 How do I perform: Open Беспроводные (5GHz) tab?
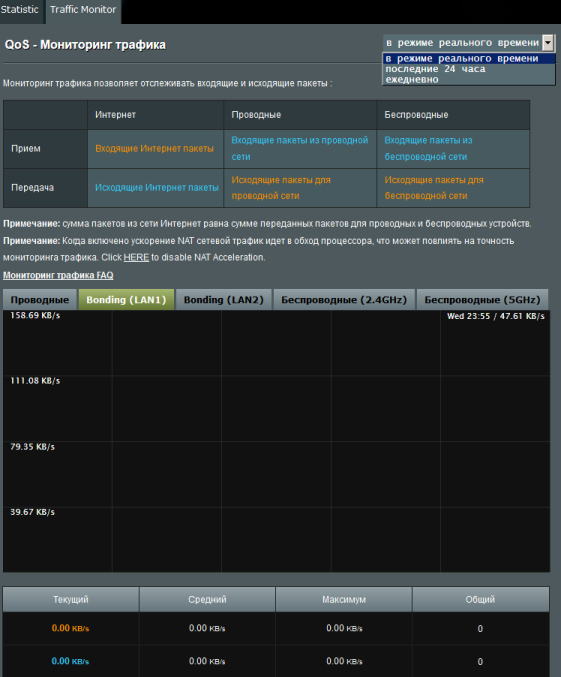tap(482, 300)
